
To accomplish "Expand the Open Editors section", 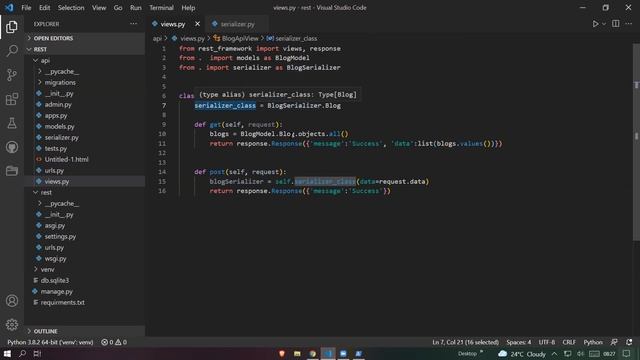I will tap(85, 38).
